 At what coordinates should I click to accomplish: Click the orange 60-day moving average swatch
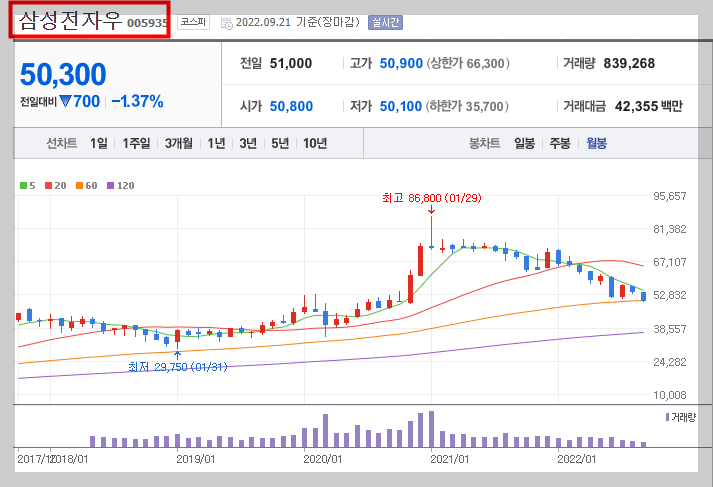click(79, 186)
